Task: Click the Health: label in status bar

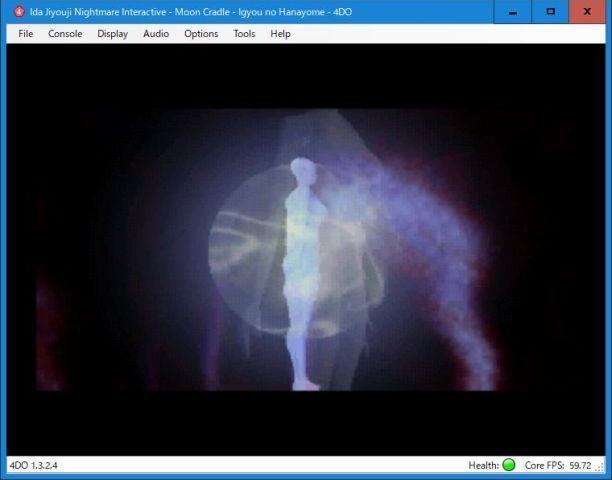Action: [484, 466]
